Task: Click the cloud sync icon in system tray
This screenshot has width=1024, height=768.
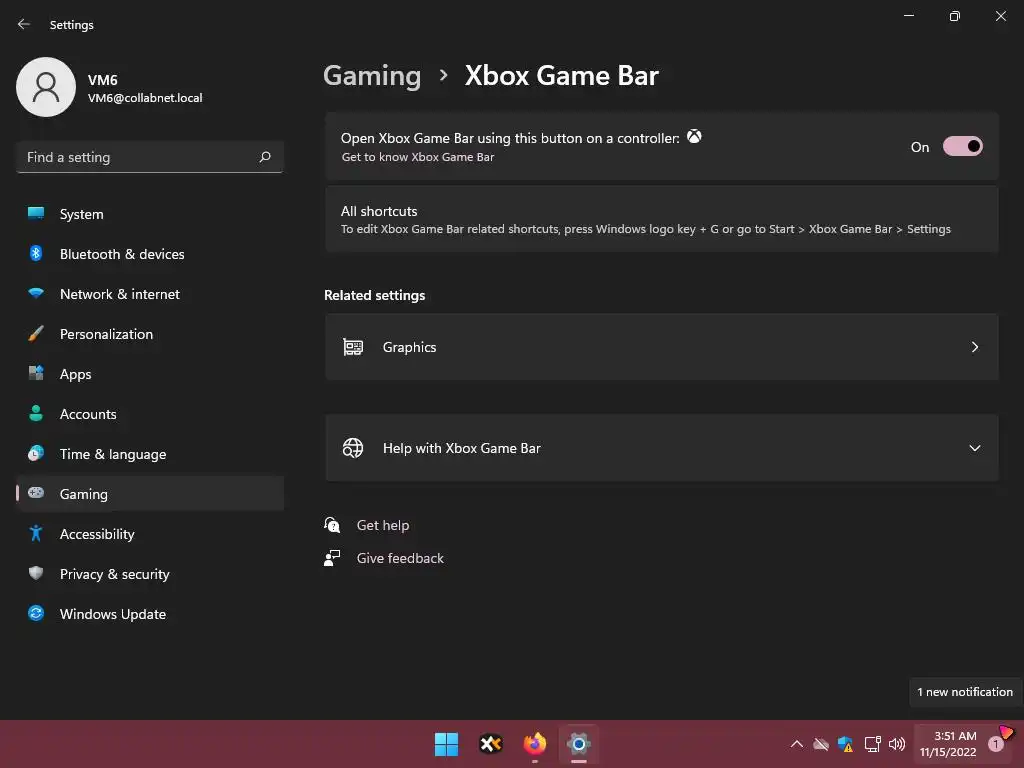Action: (x=821, y=744)
